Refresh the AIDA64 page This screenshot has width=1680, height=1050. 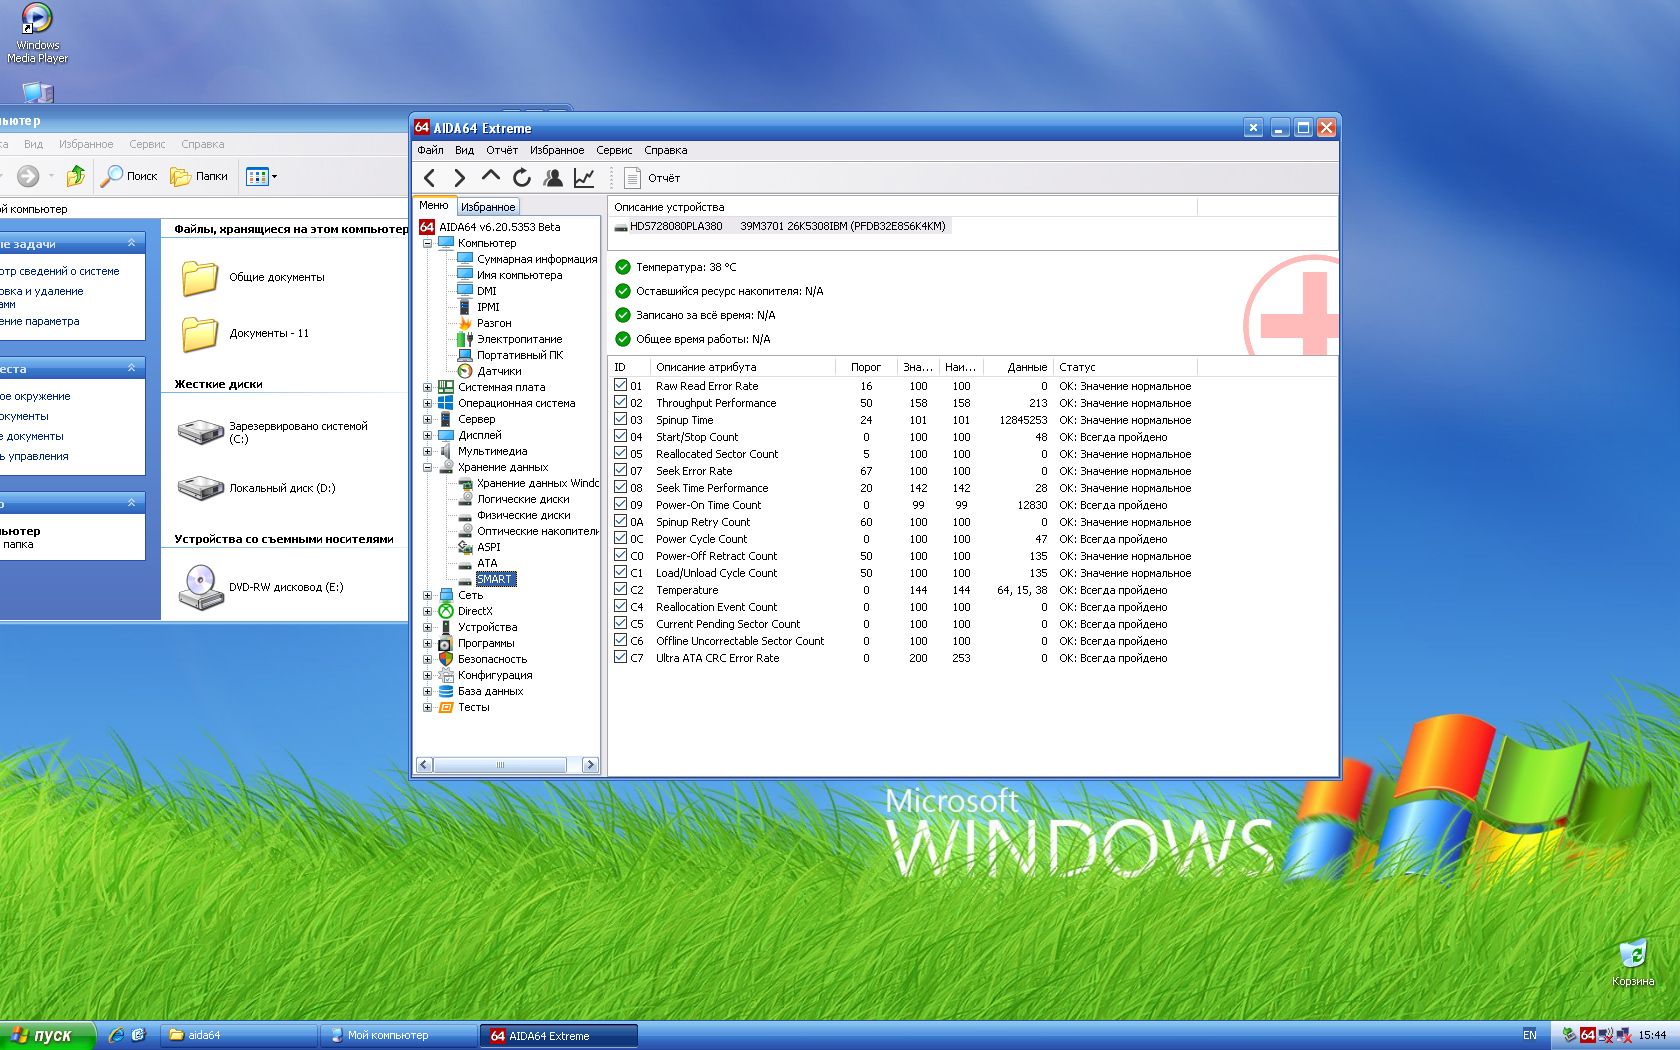coord(522,178)
